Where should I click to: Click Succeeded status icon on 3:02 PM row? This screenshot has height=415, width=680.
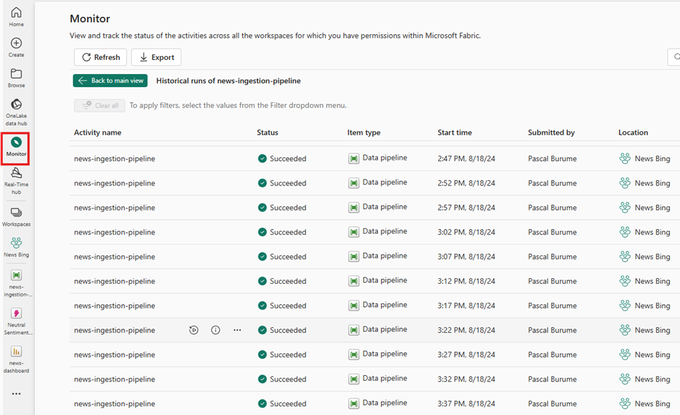pos(262,232)
